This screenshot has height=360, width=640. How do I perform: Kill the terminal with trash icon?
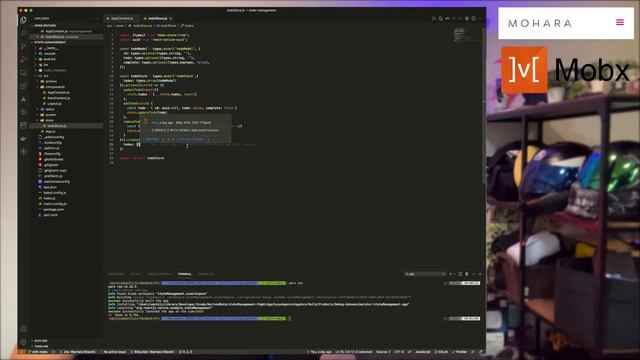click(467, 274)
